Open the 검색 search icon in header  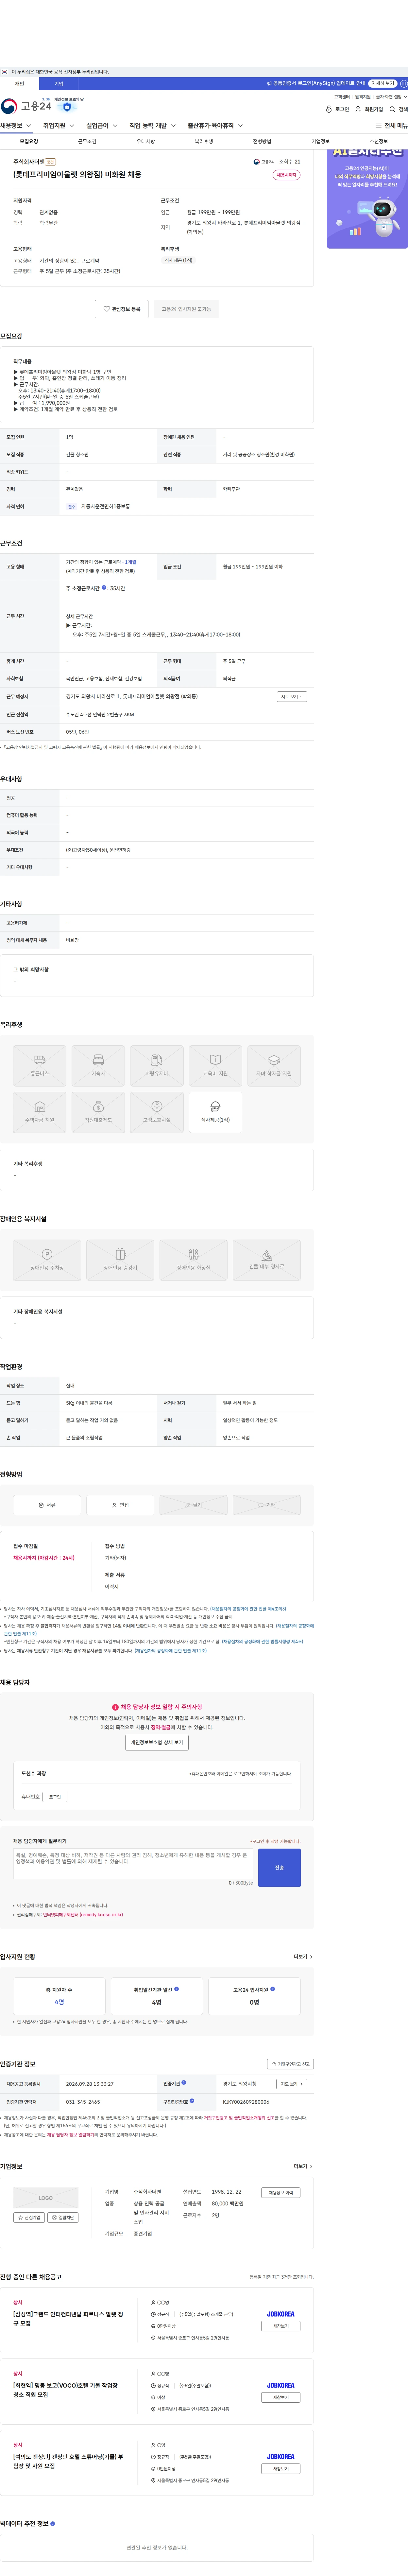398,109
